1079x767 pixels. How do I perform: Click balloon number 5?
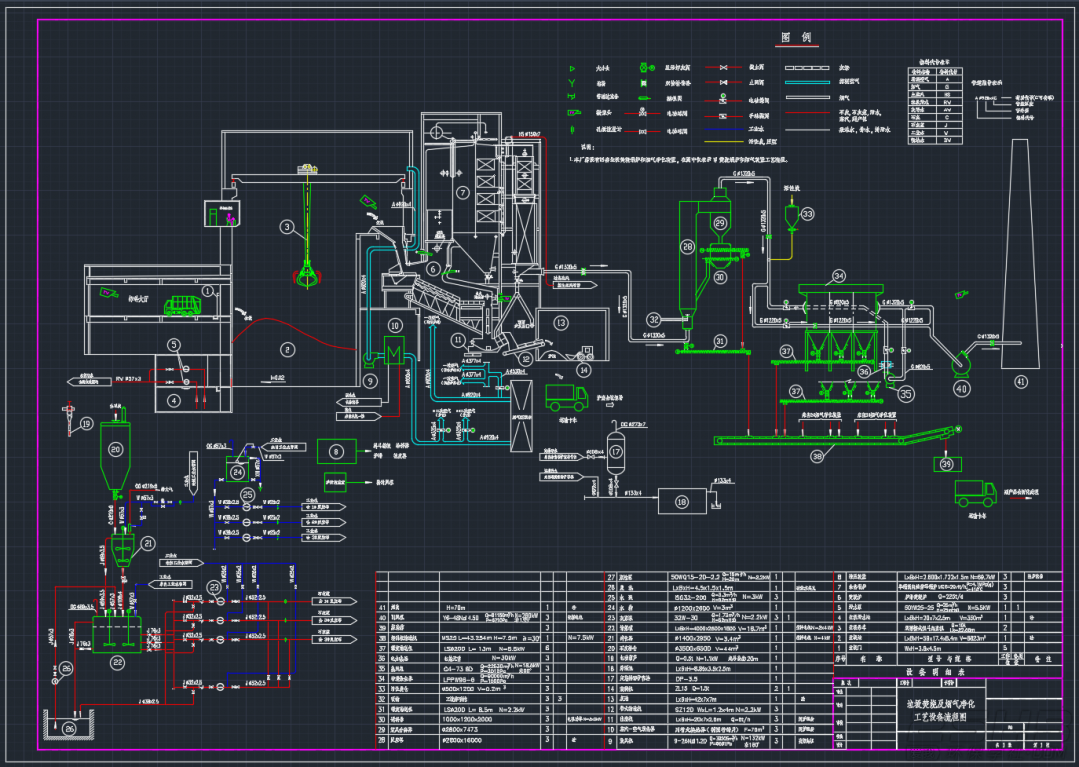pyautogui.click(x=173, y=345)
